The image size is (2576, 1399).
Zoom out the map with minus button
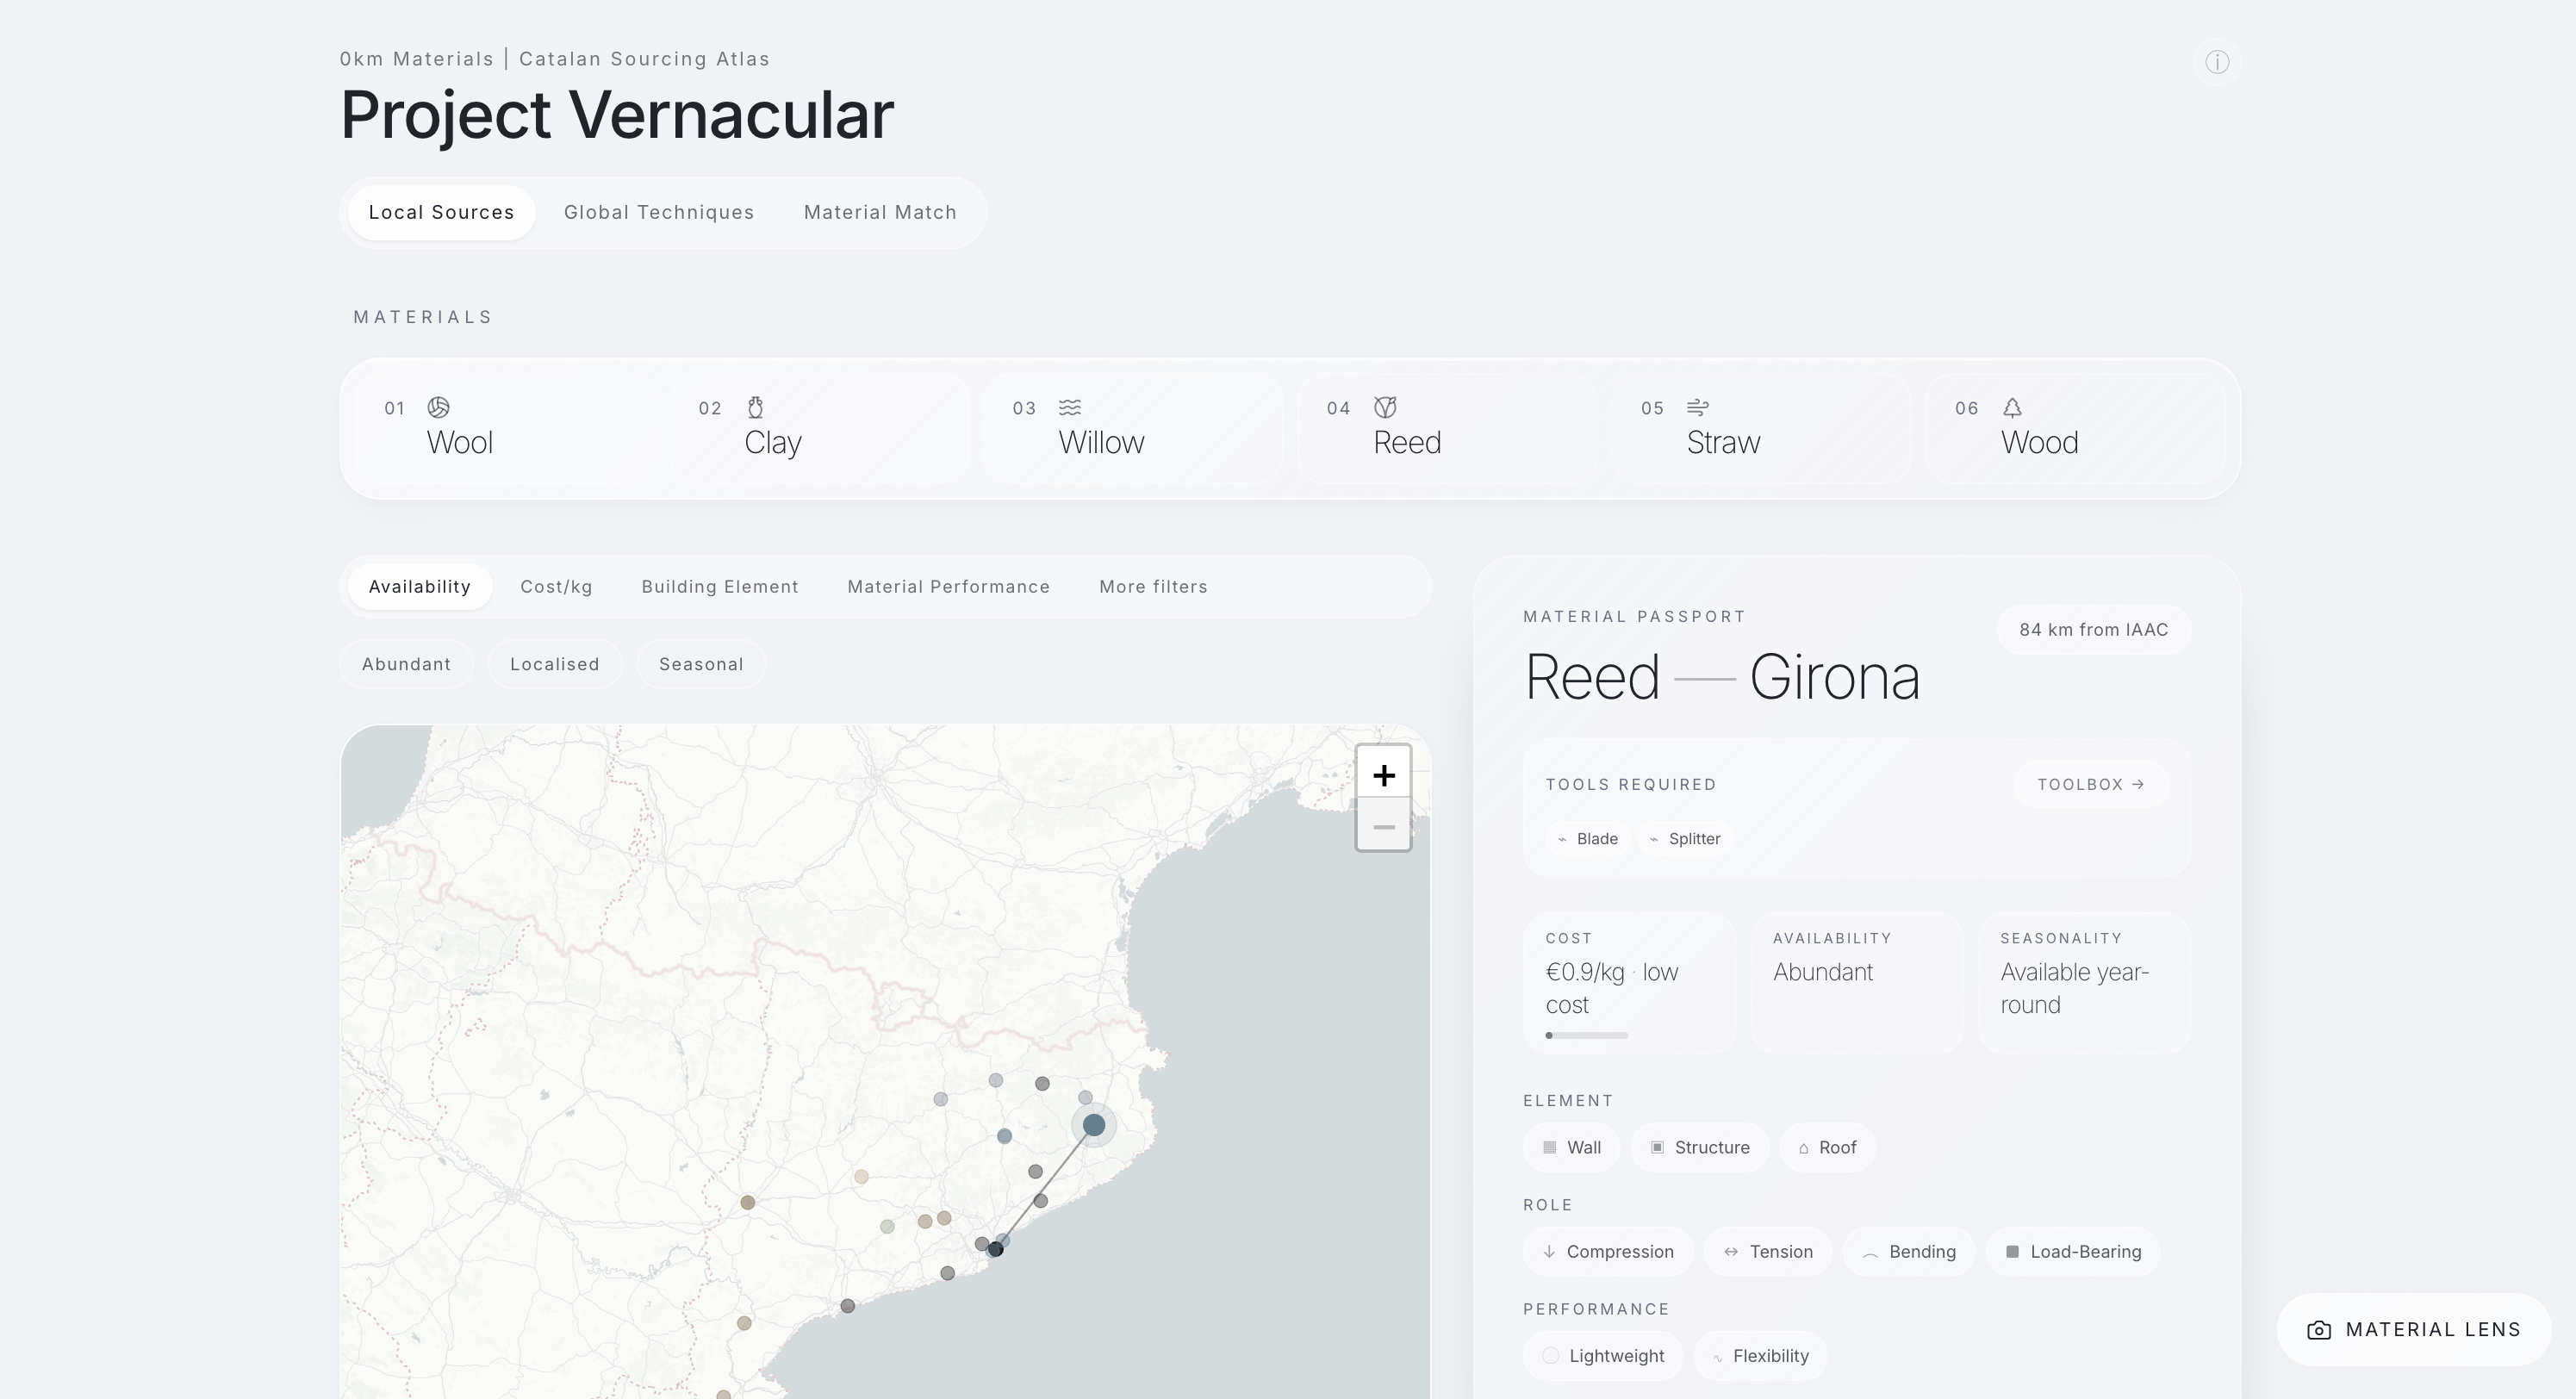click(x=1383, y=826)
